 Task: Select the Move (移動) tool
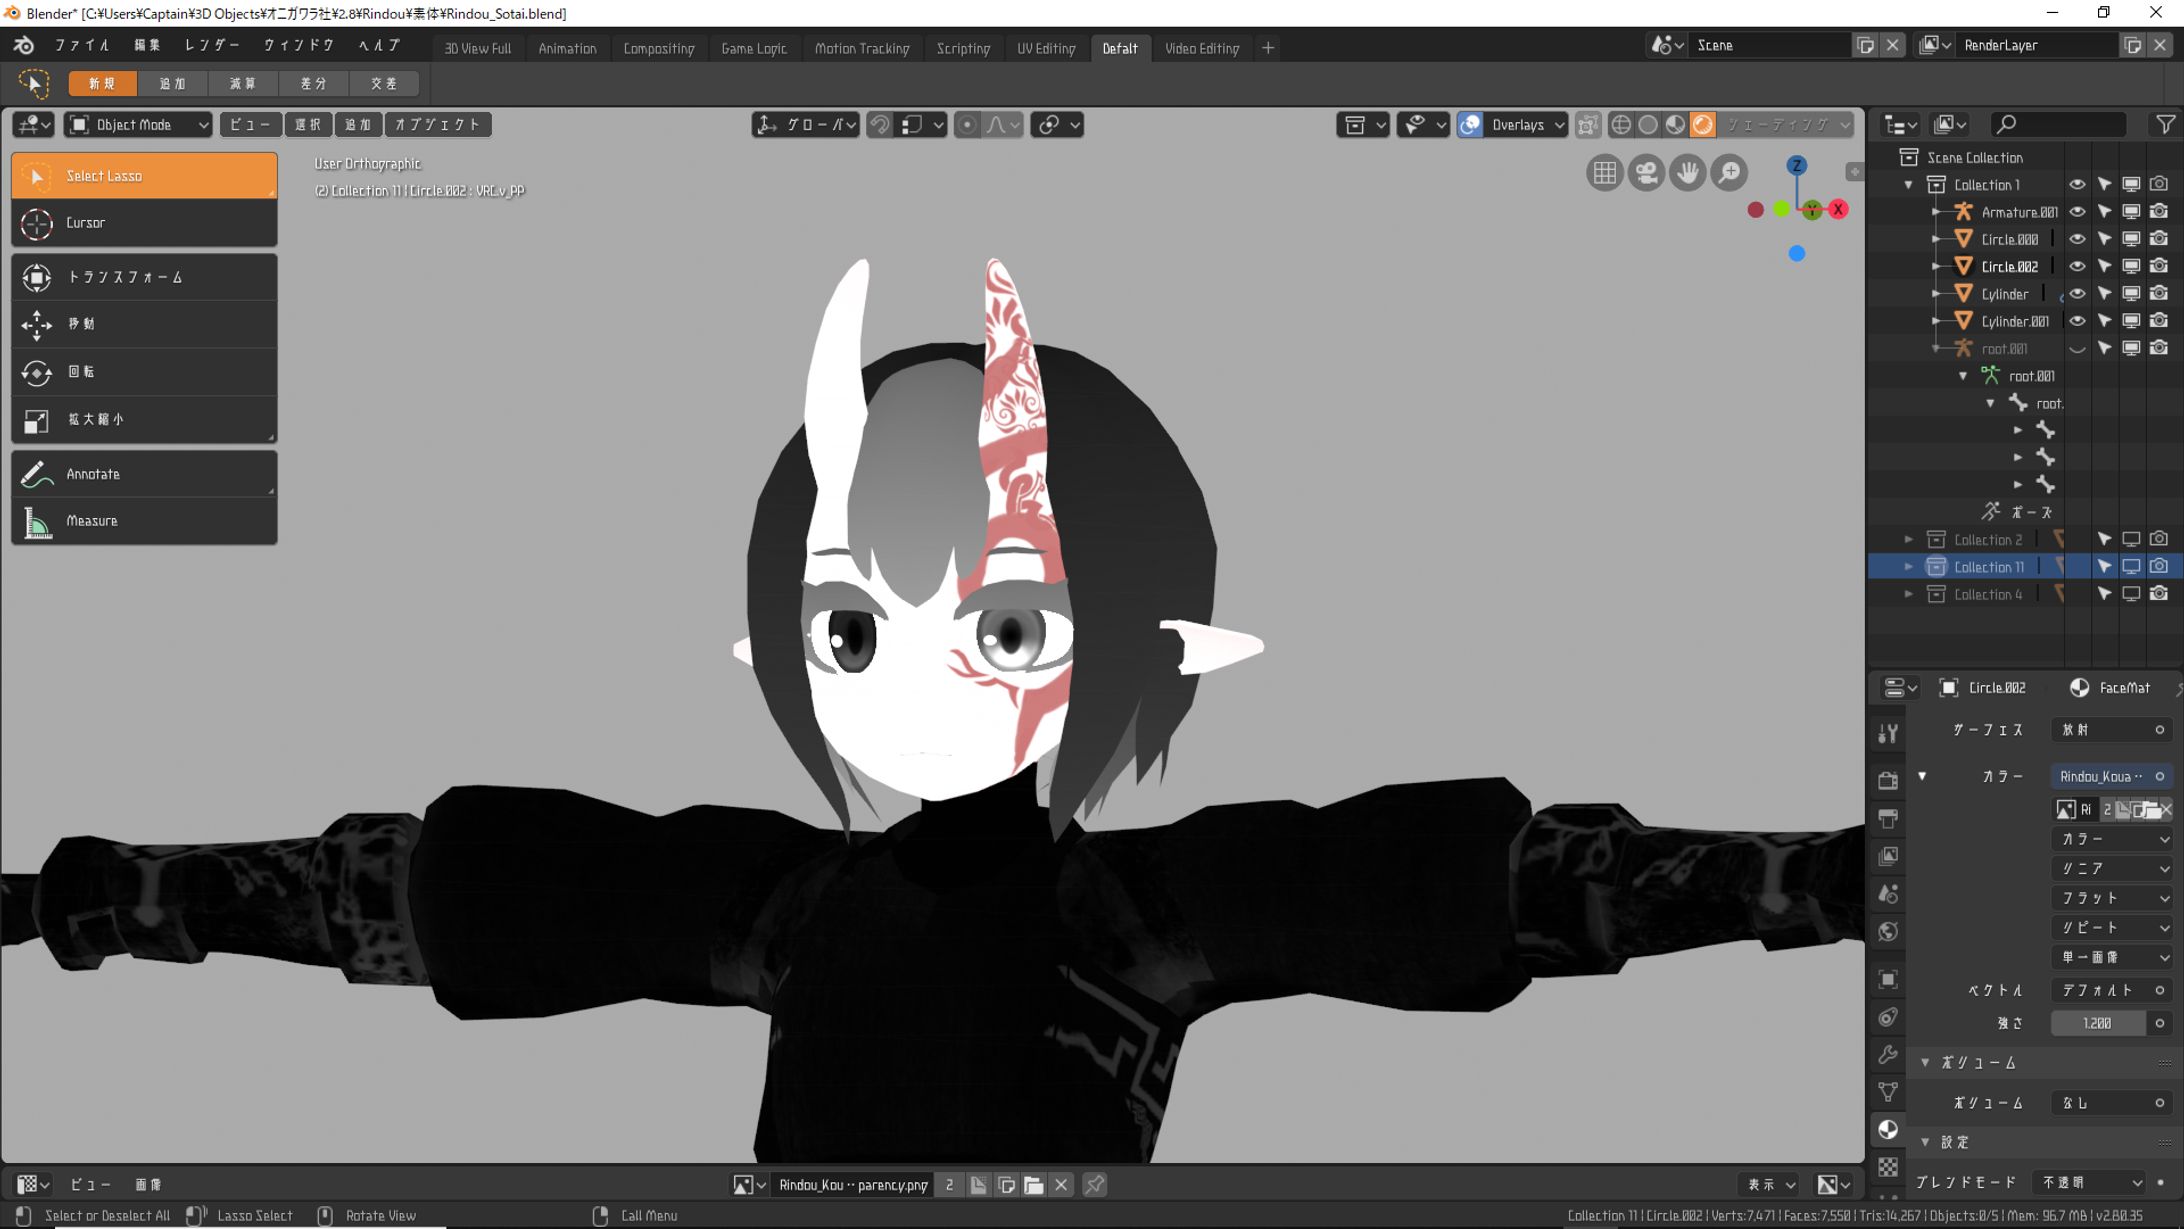click(144, 324)
